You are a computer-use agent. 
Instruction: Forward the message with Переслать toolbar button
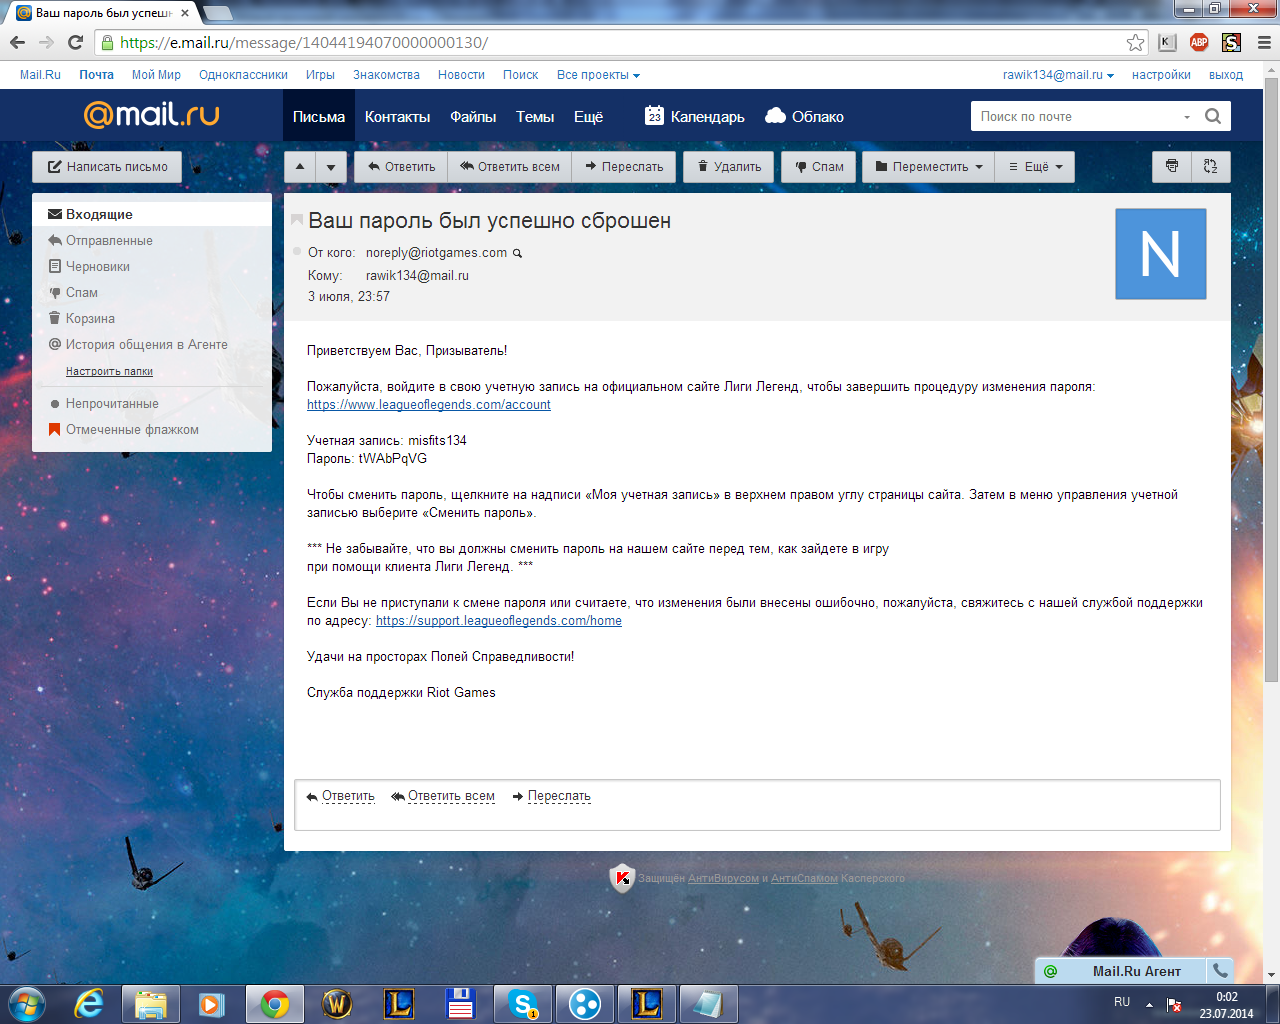click(624, 167)
